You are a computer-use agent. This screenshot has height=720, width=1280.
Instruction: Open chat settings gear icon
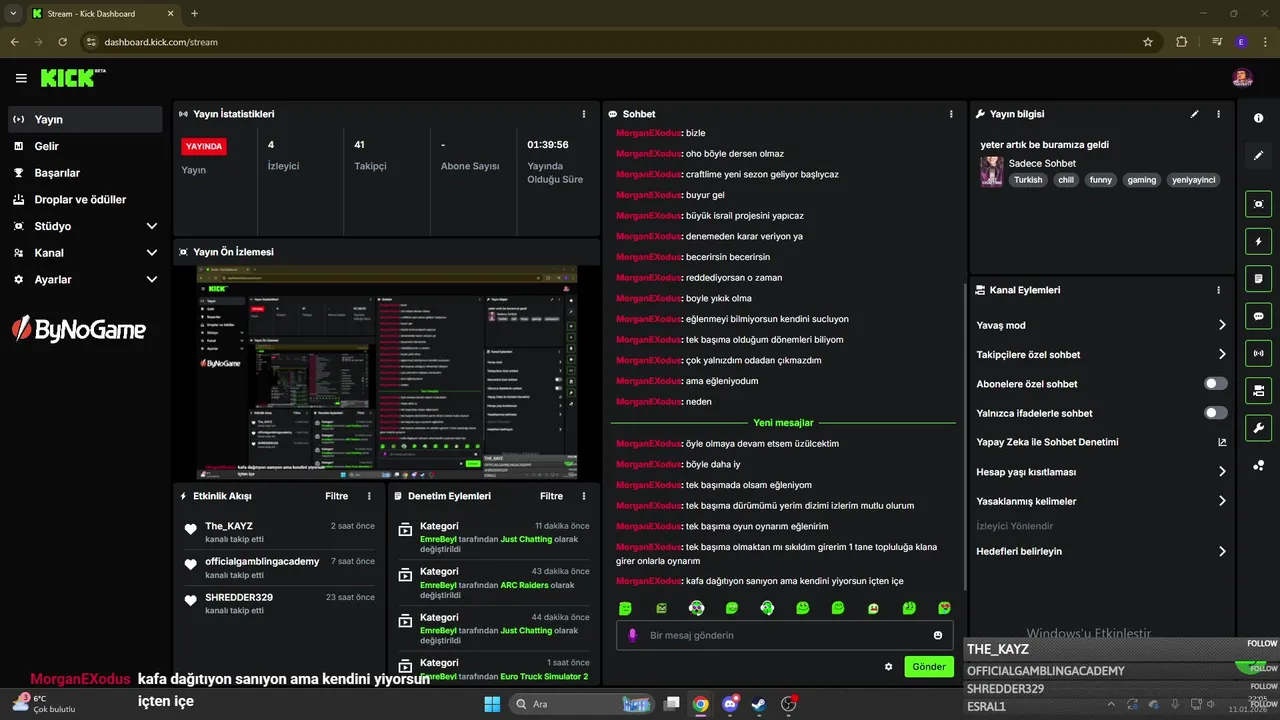pyautogui.click(x=888, y=667)
